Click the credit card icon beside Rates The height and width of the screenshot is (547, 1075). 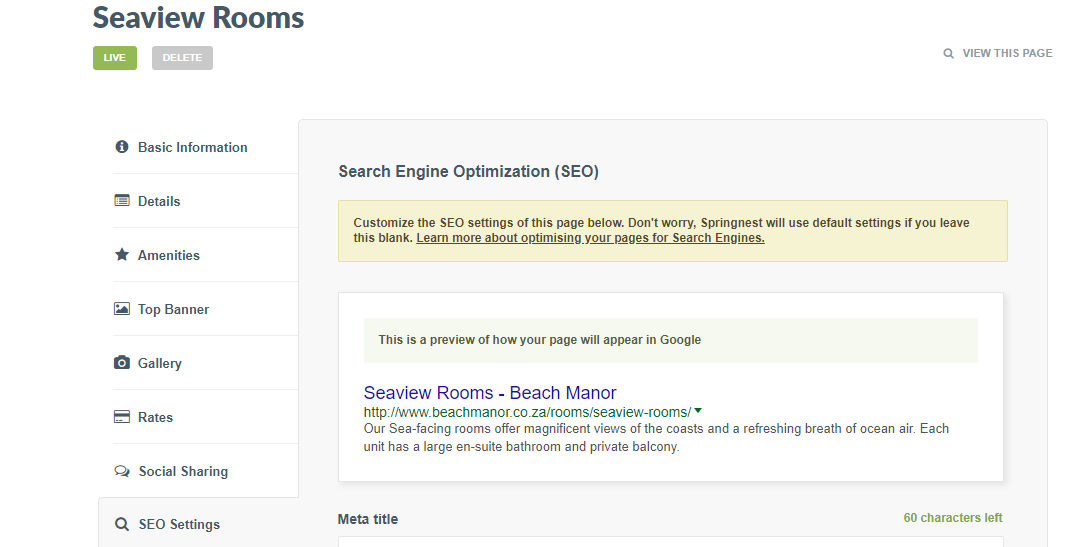(x=122, y=417)
